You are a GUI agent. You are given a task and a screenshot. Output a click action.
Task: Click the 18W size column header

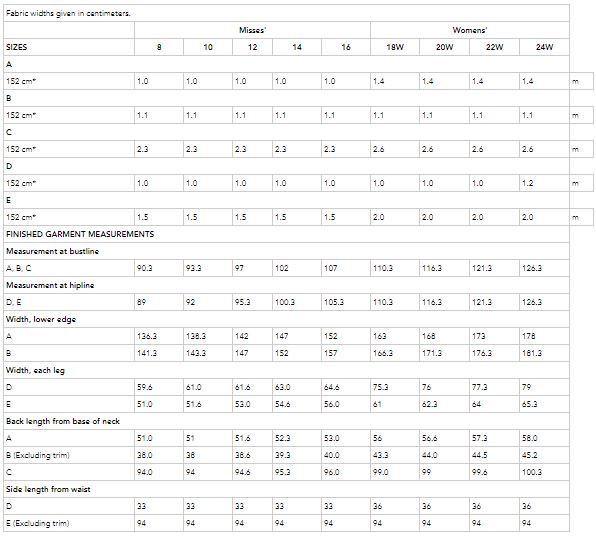(395, 47)
